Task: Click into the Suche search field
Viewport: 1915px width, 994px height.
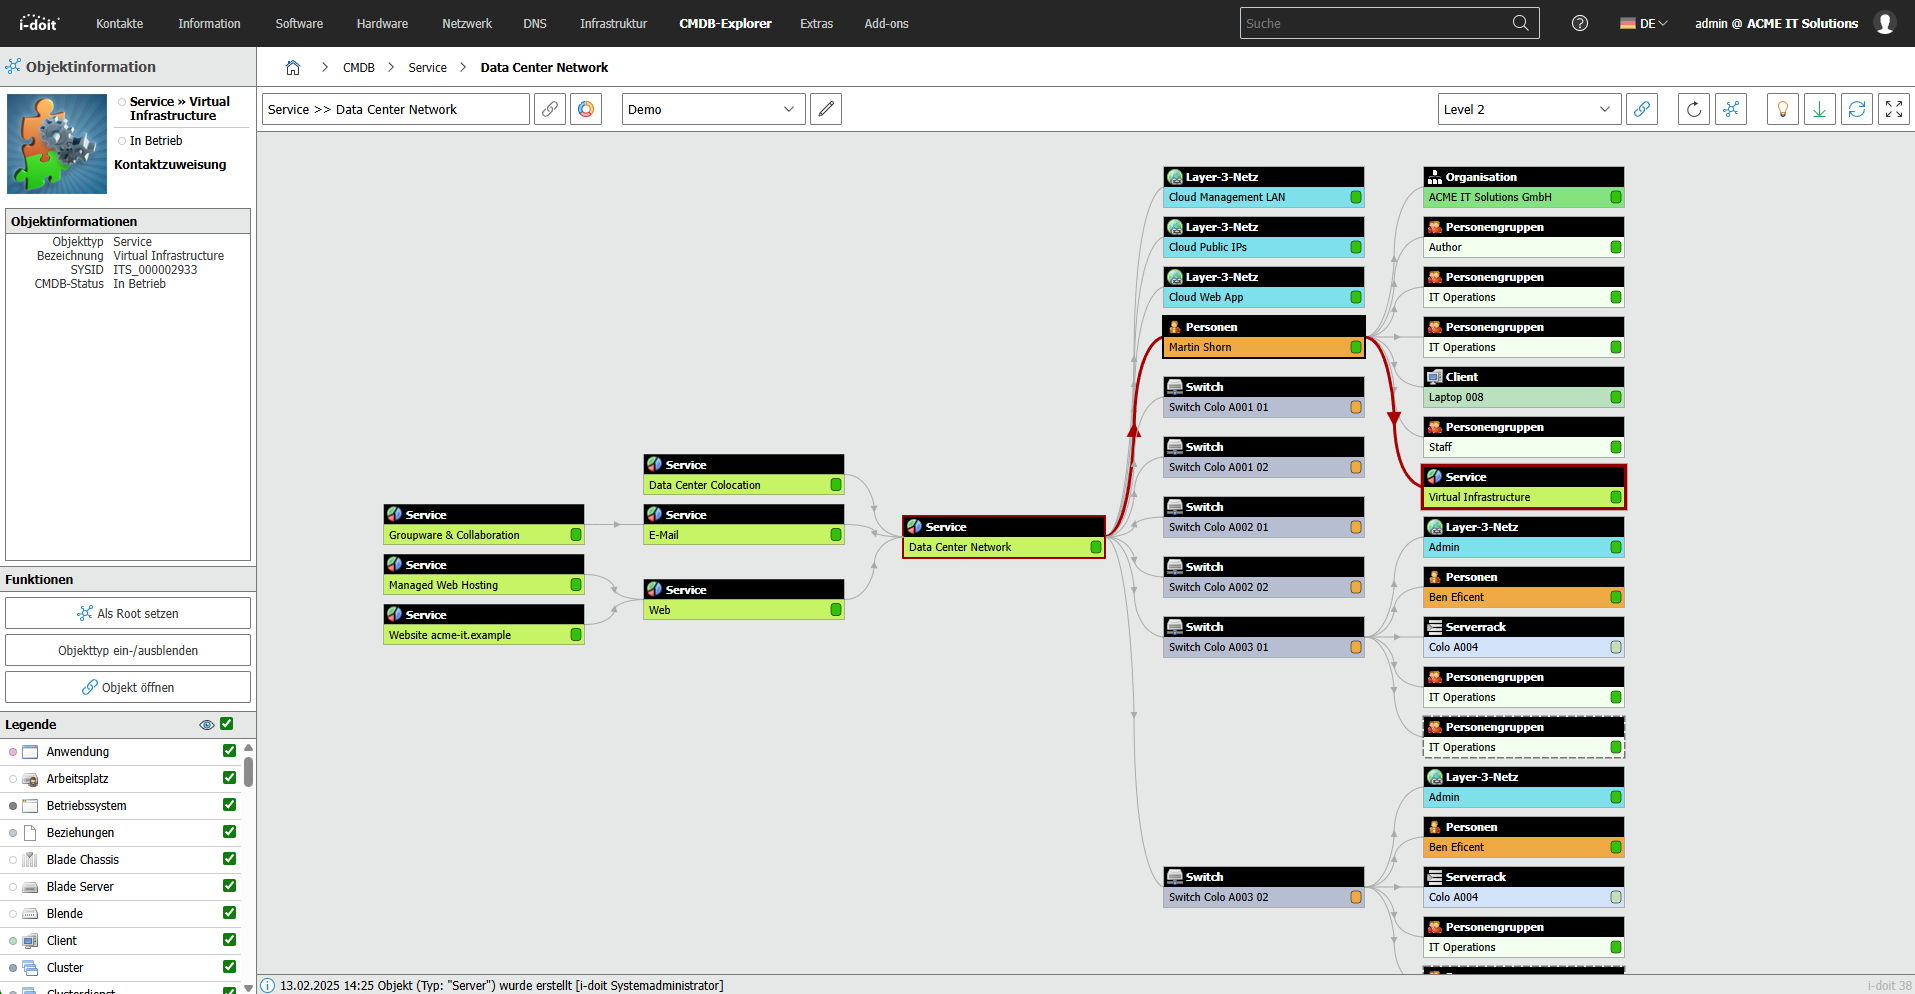Action: click(1375, 23)
